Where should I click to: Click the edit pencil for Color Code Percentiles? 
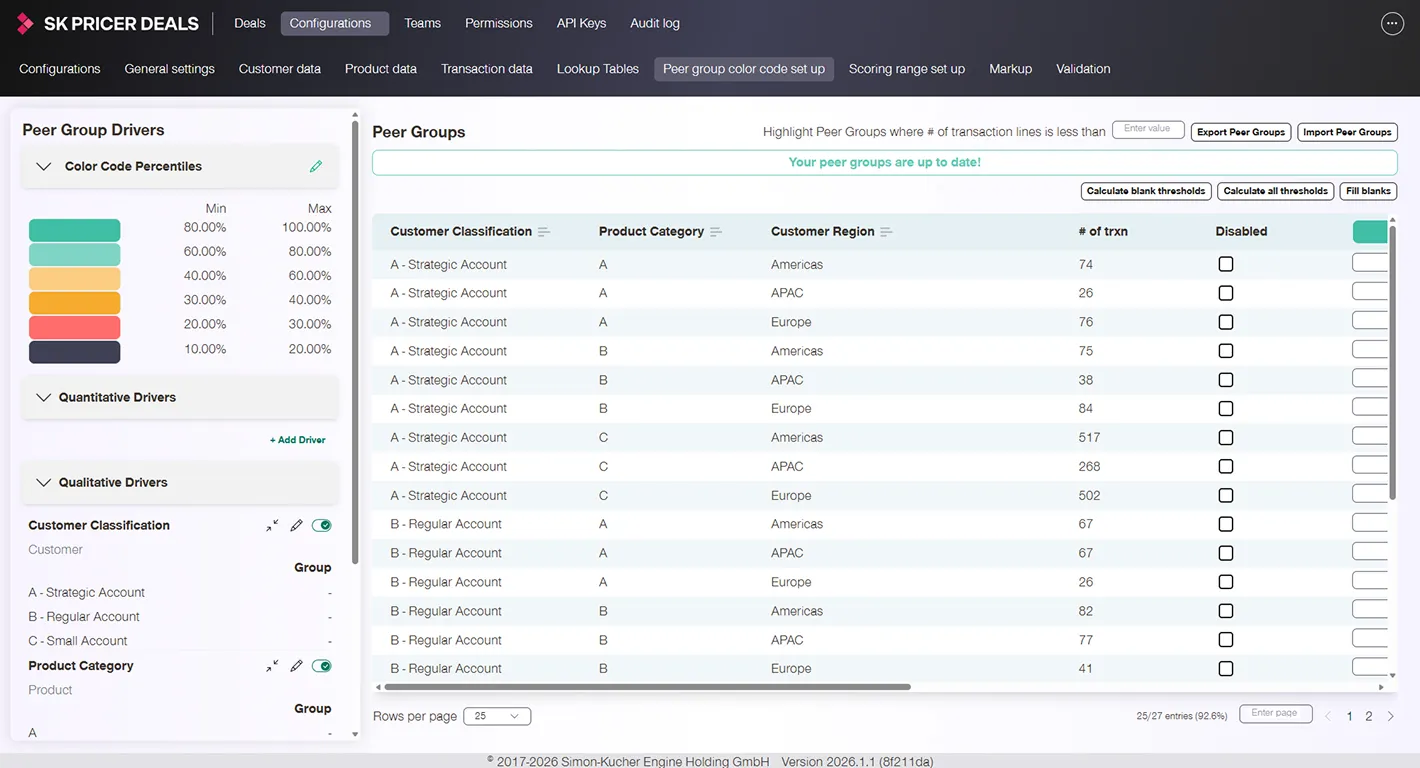click(316, 167)
